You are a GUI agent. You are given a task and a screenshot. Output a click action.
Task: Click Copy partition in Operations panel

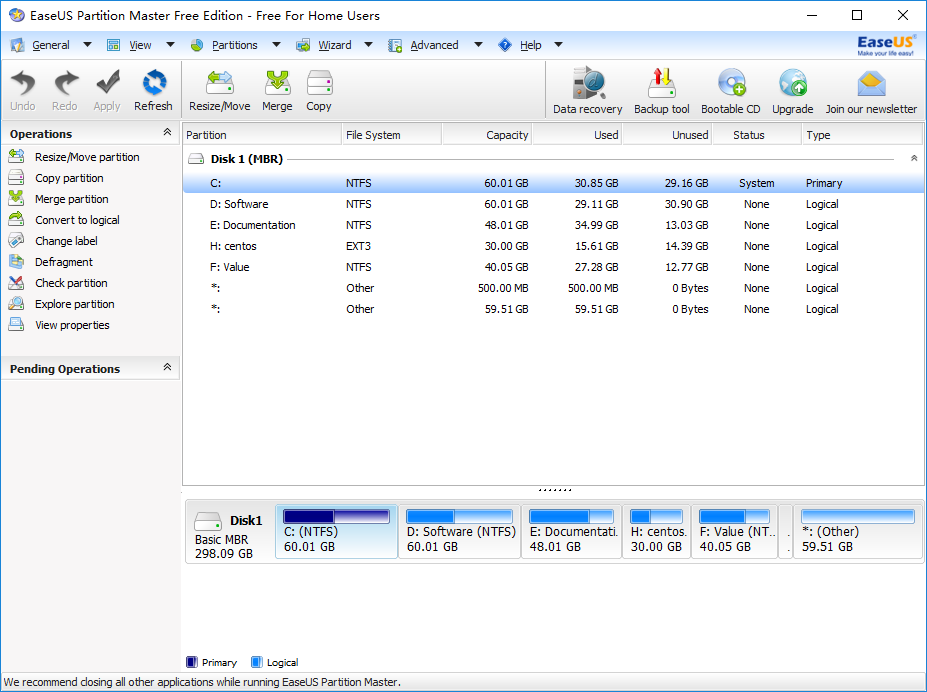click(69, 178)
